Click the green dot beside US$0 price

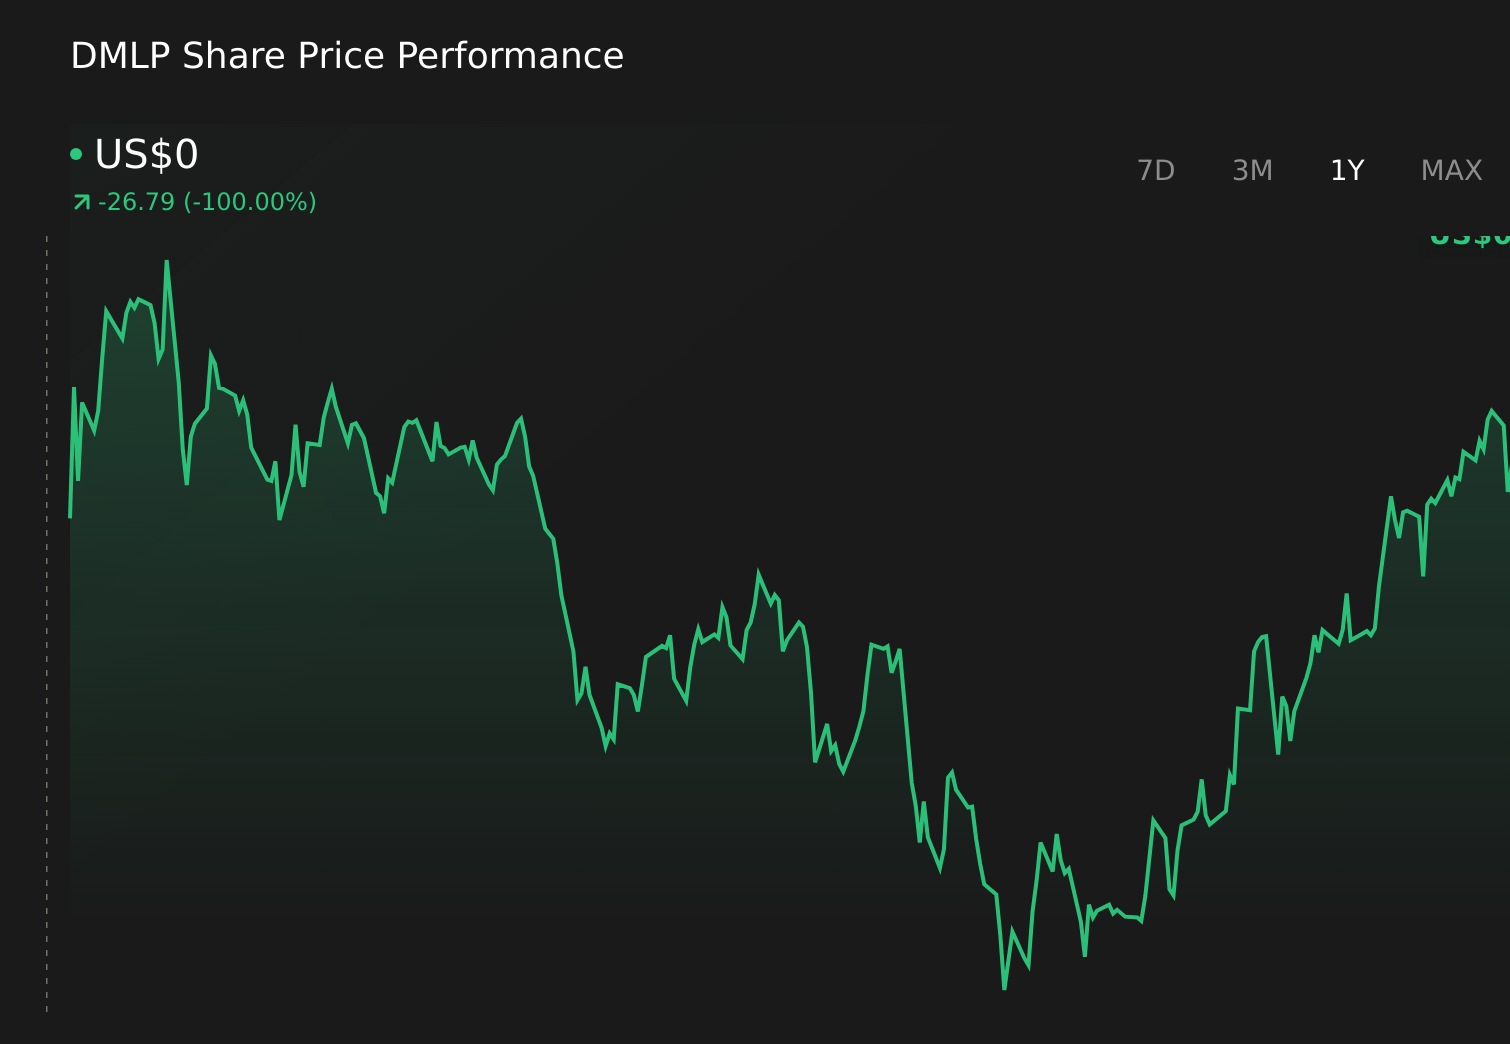76,154
